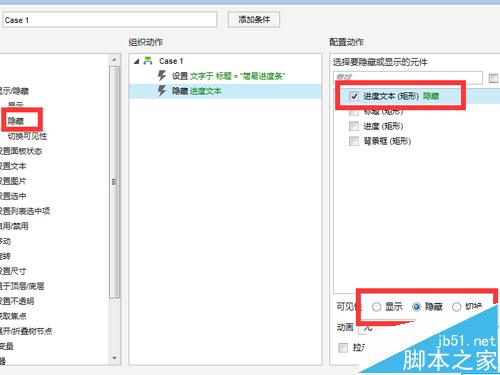Choose the 设置尺寸 action
The image size is (500, 375).
pos(13,271)
